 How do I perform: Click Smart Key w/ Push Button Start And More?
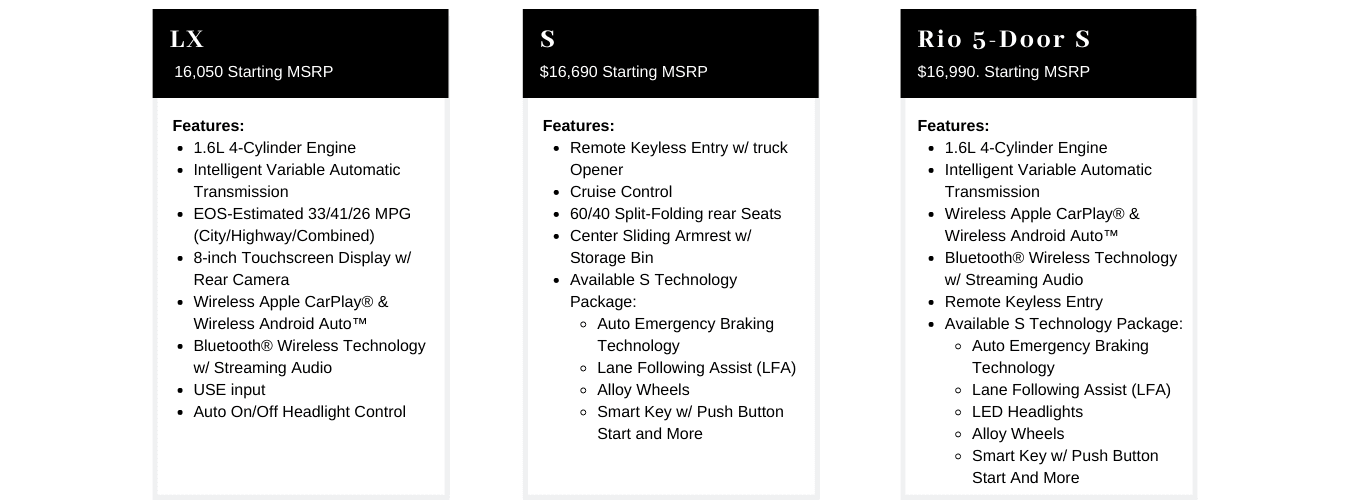tap(1065, 467)
